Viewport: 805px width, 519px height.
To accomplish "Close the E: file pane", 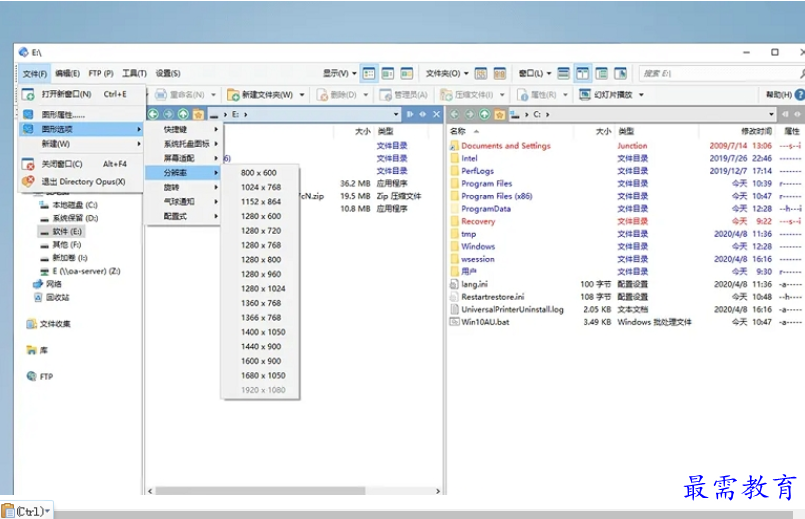I will 436,114.
